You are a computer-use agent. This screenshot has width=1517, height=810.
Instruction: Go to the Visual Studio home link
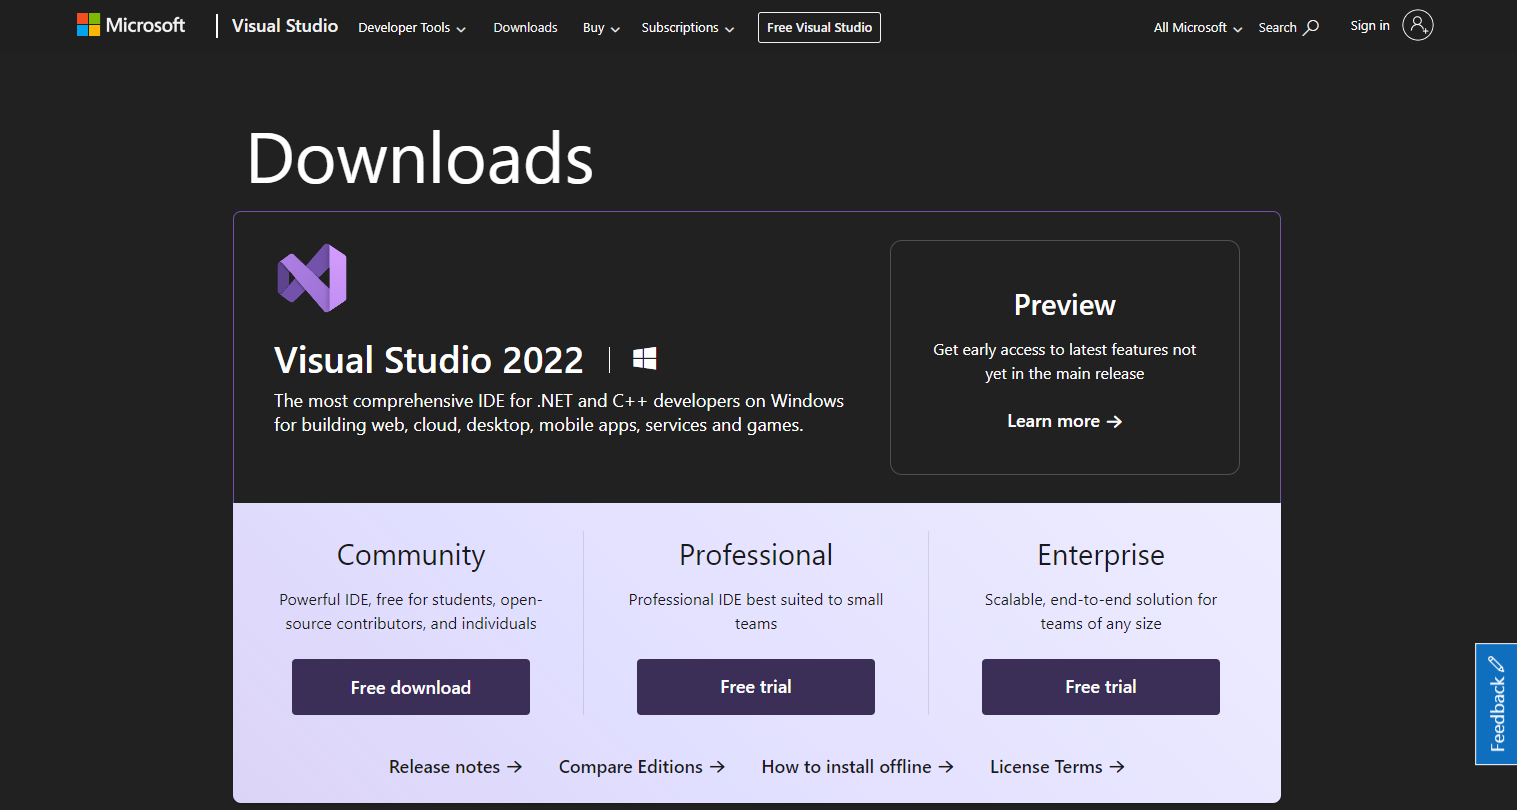click(285, 26)
